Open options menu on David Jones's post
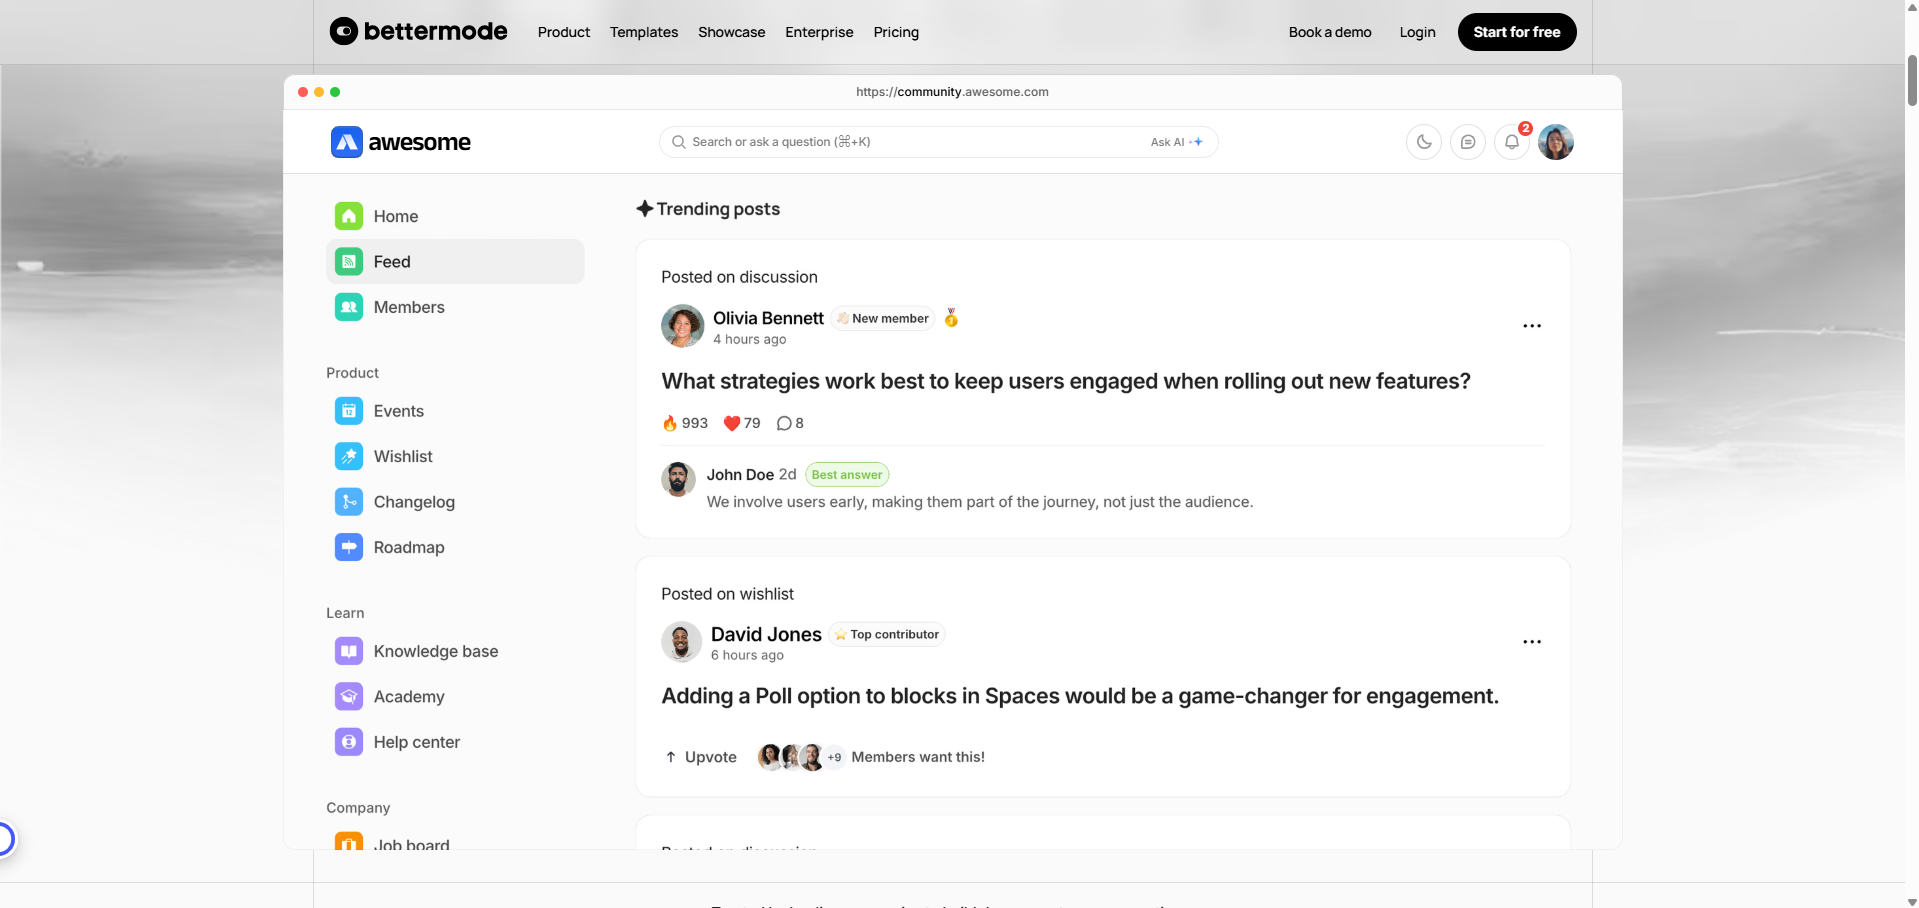 coord(1532,642)
